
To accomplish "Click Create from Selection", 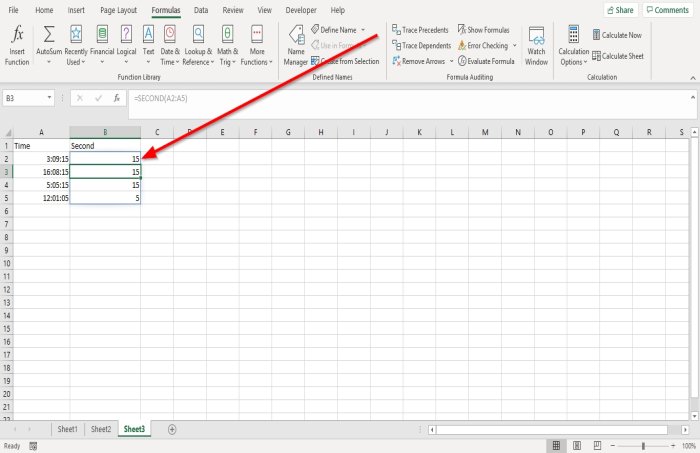I will (345, 61).
